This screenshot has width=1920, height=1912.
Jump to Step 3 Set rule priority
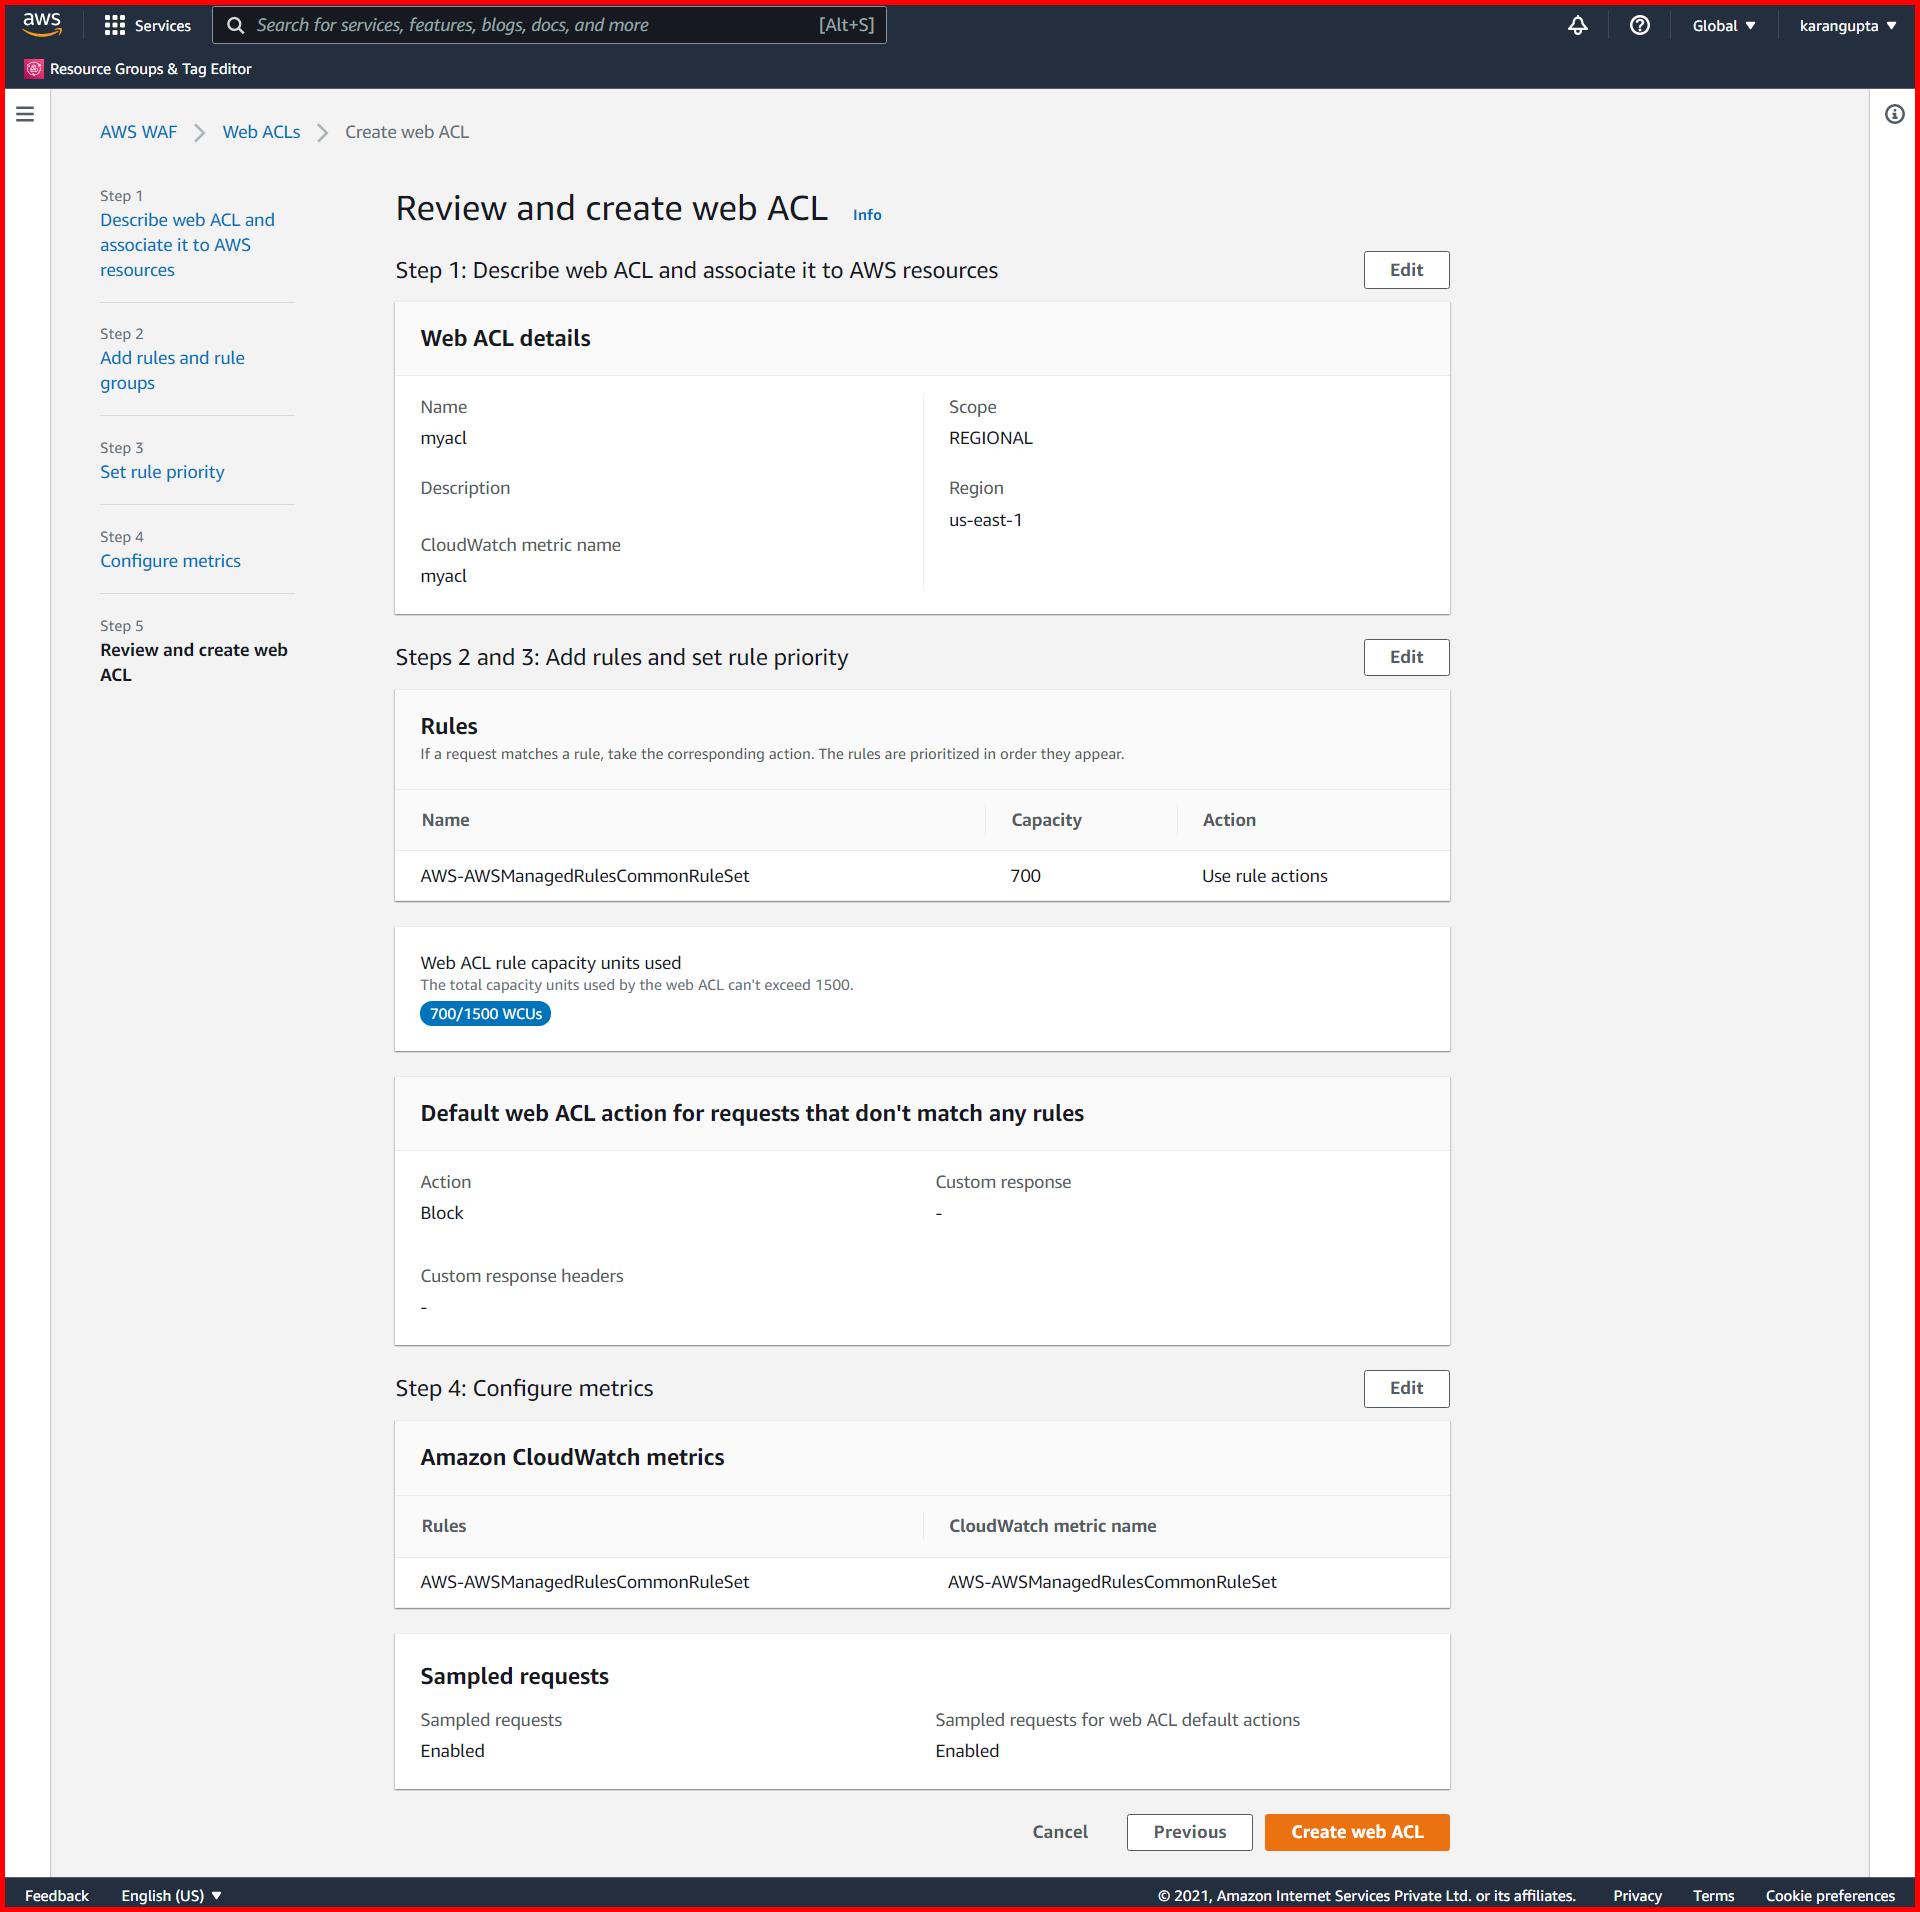coord(161,471)
